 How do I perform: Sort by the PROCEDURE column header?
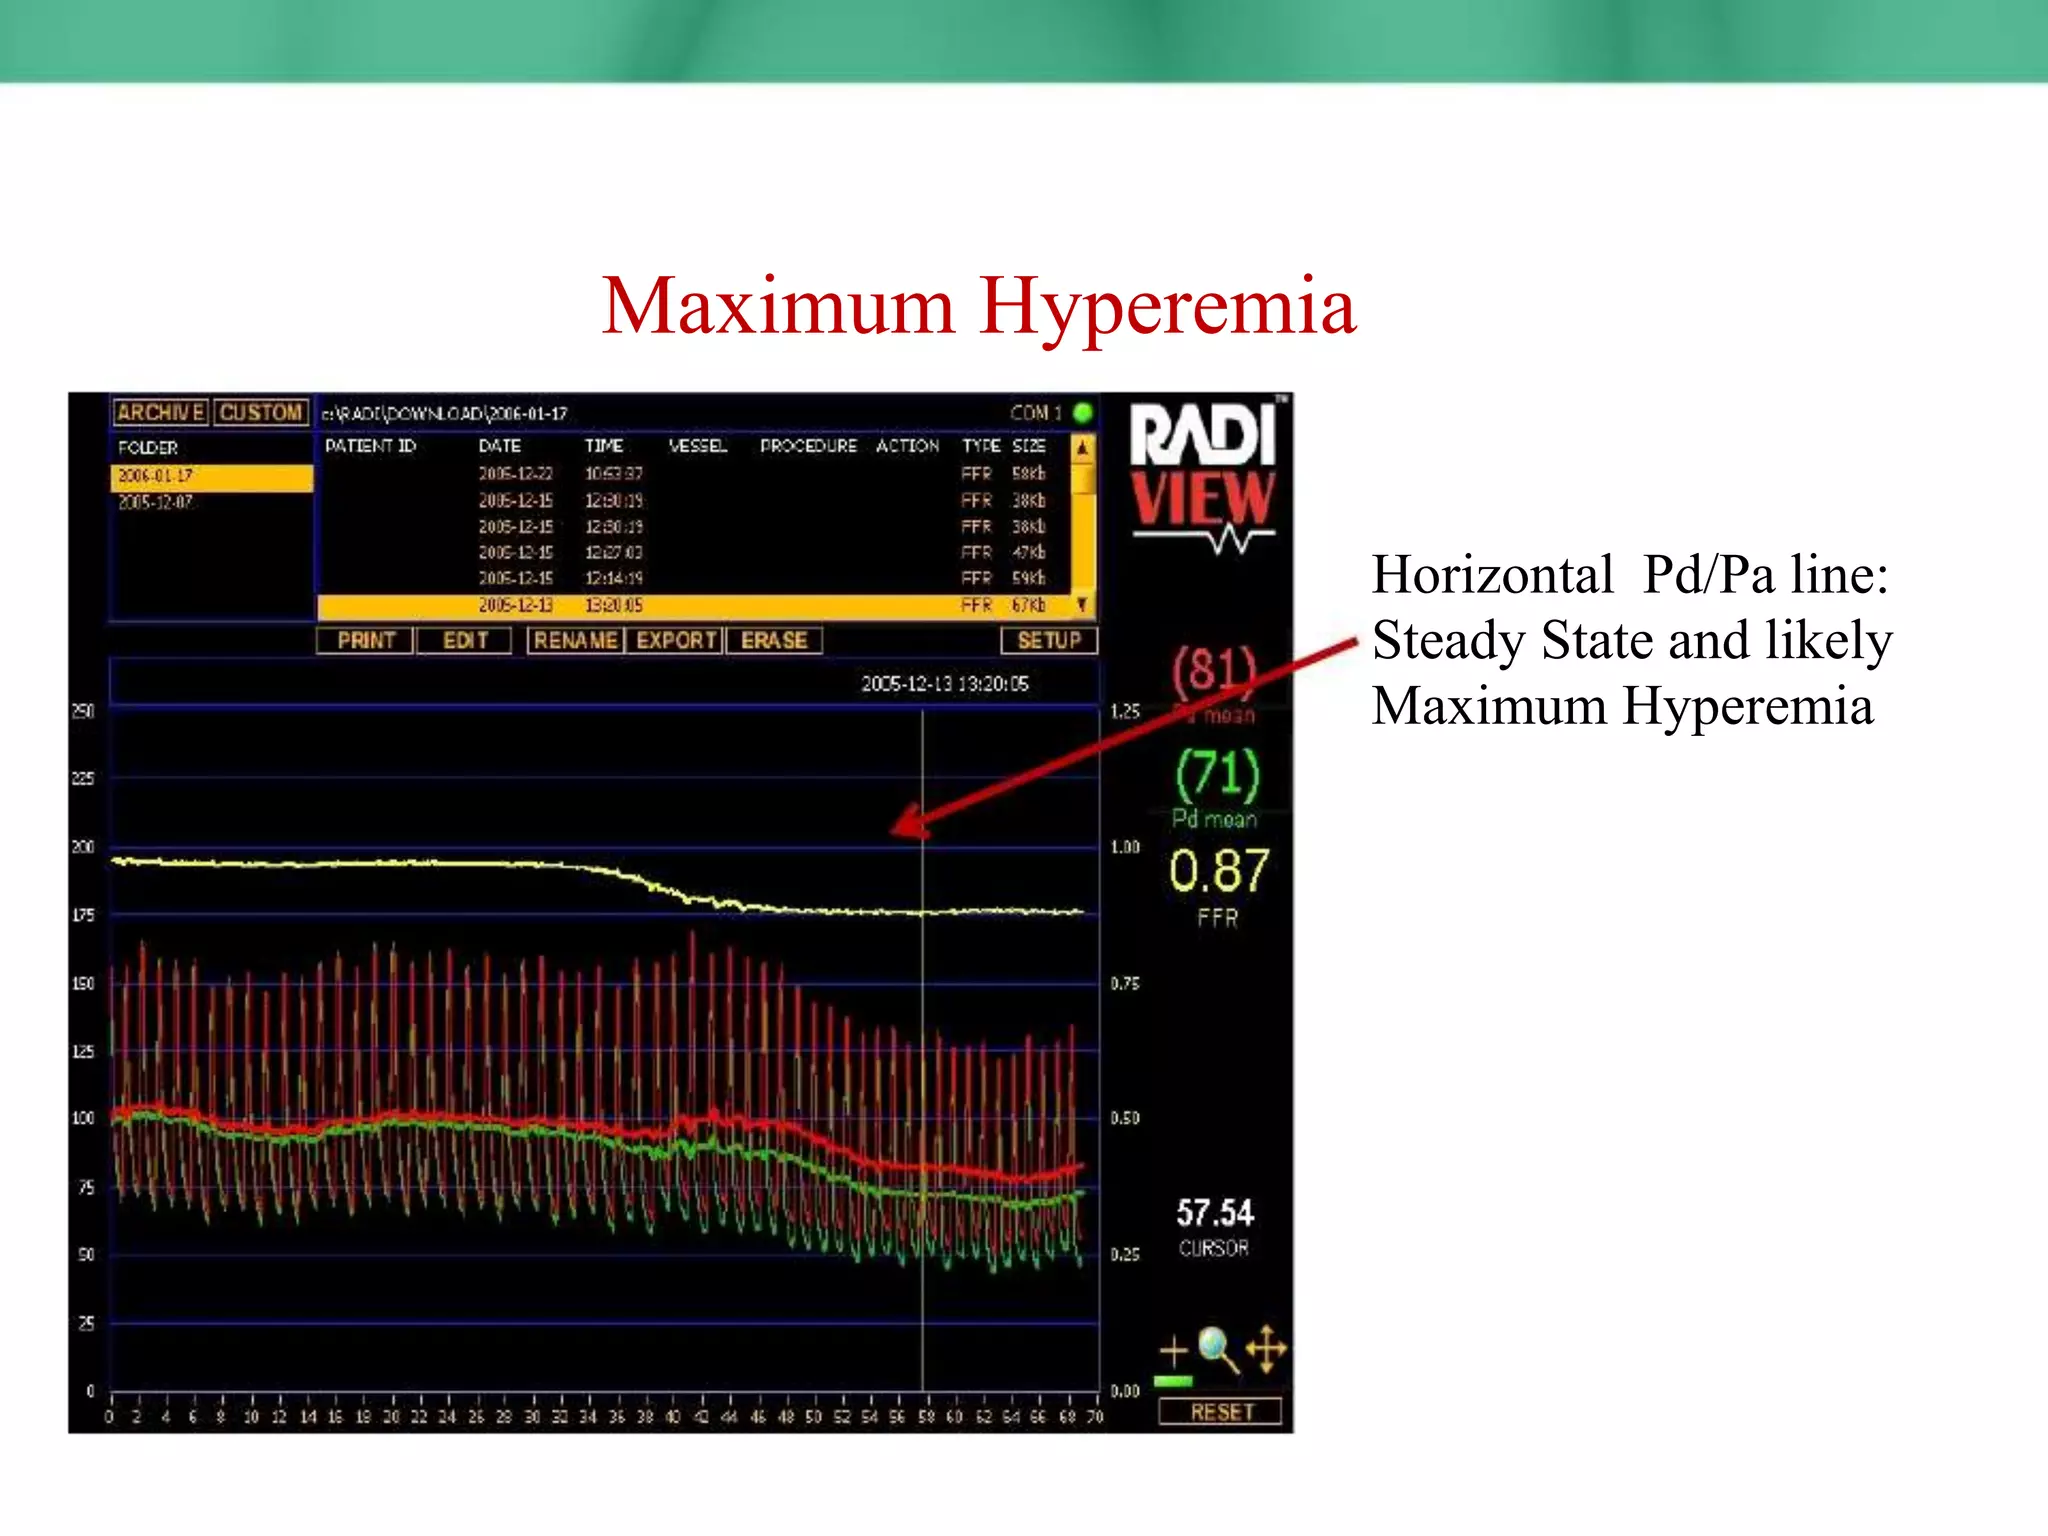pos(808,446)
